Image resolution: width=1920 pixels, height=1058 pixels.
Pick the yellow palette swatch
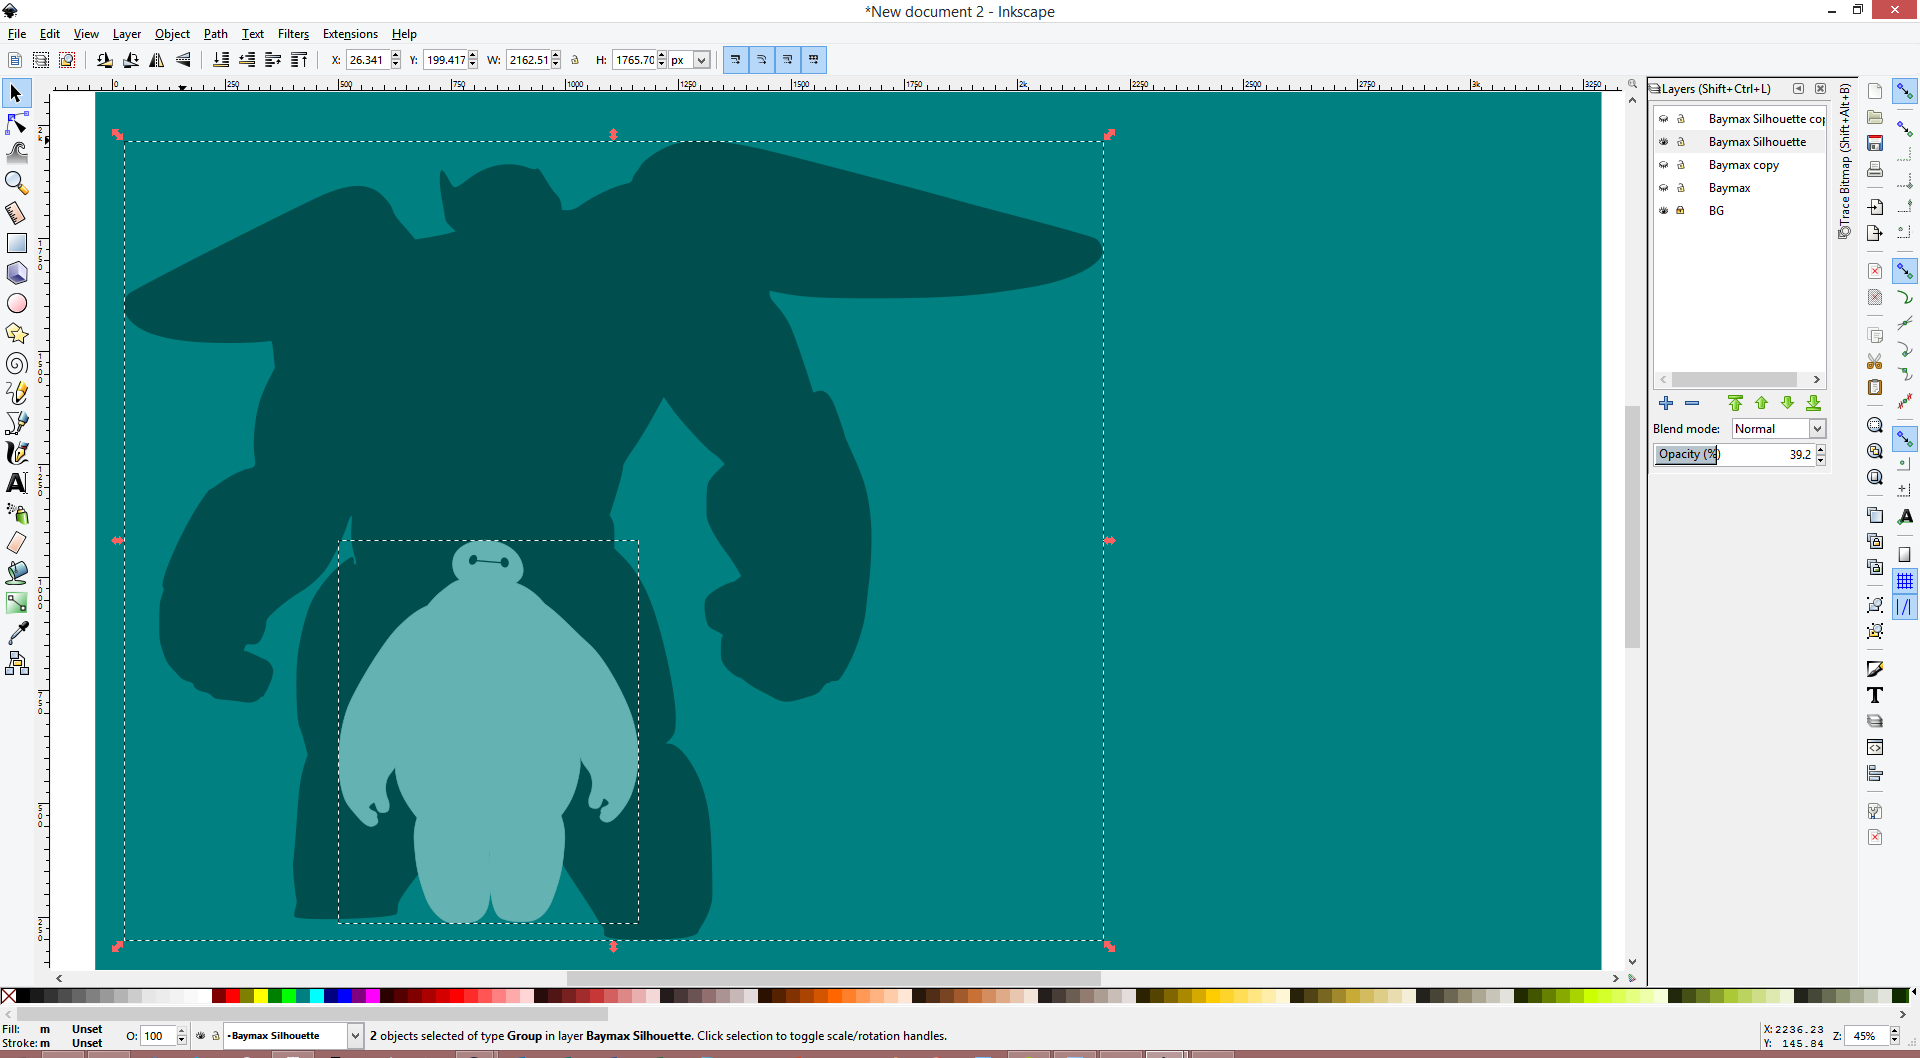coord(260,996)
